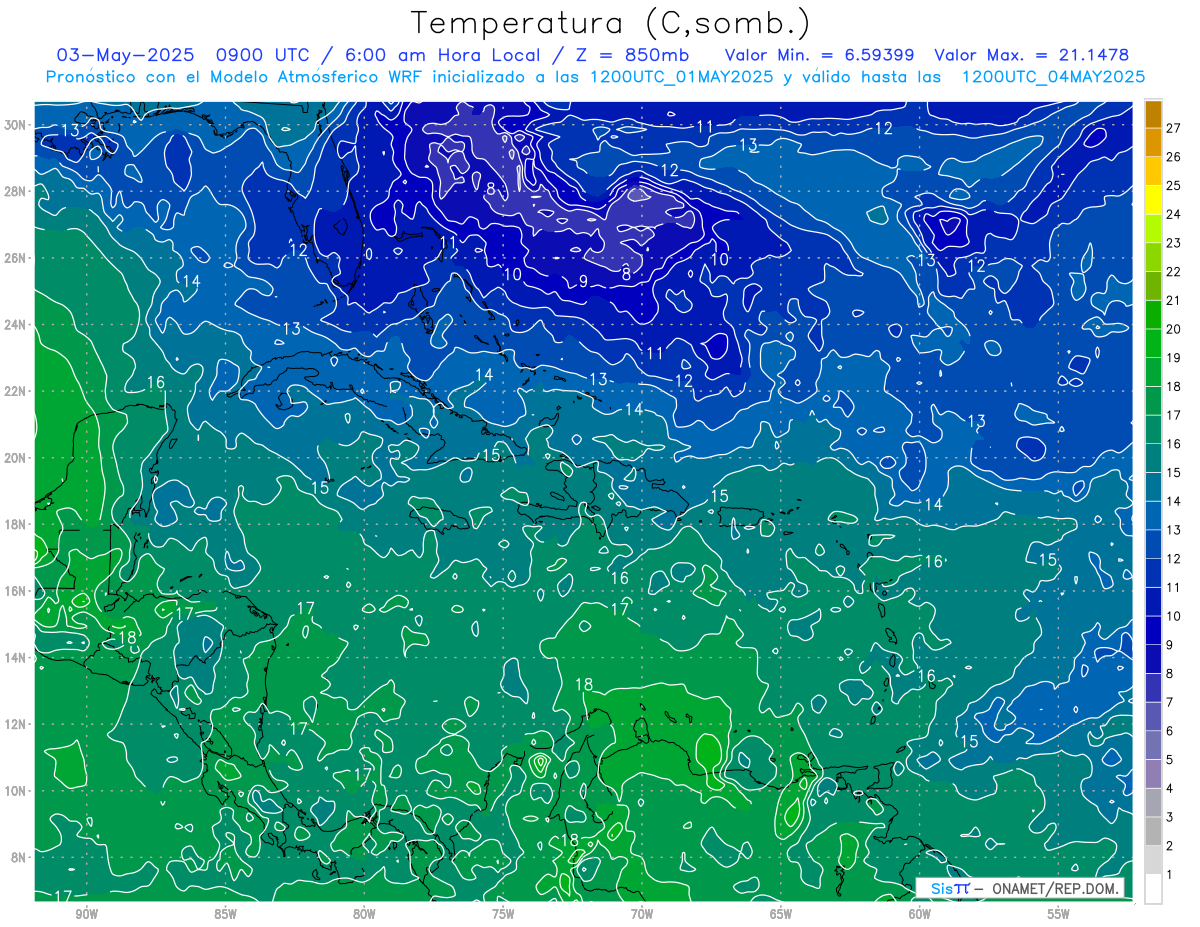
Task: Click color scale label "5"
Action: point(1170,760)
